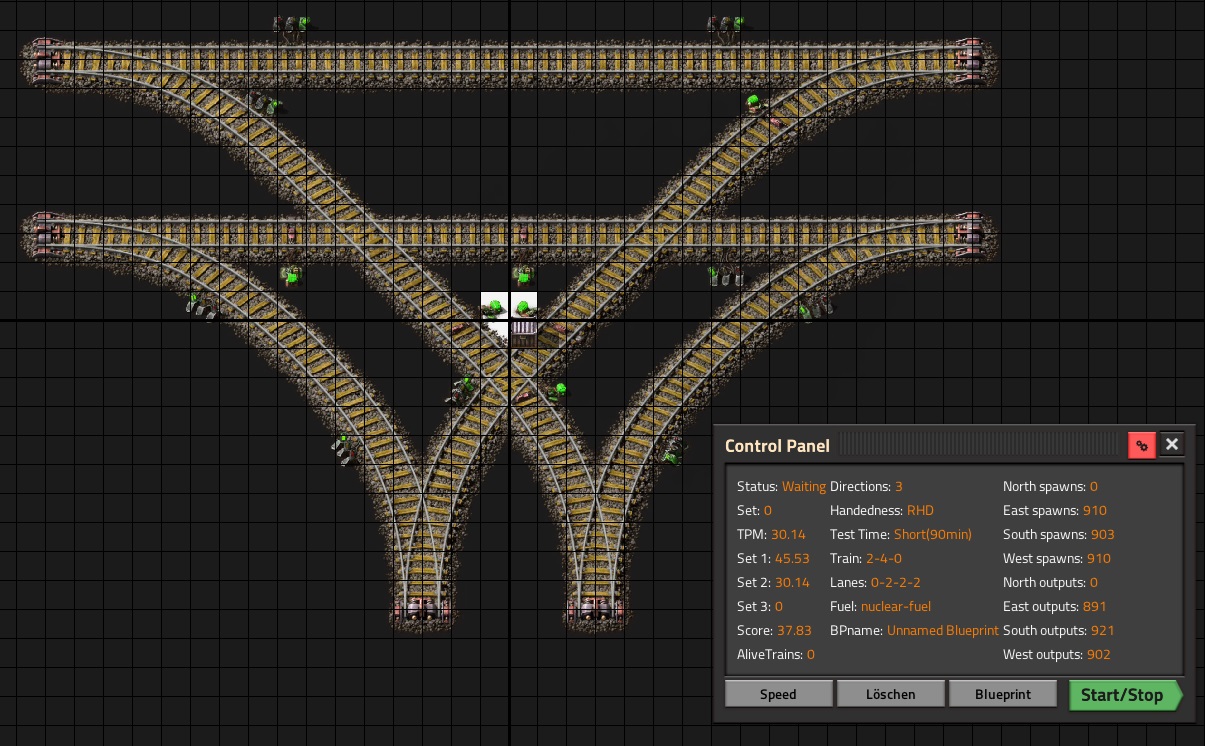Image resolution: width=1205 pixels, height=746 pixels.
Task: Open the Blueprint button
Action: click(1002, 694)
